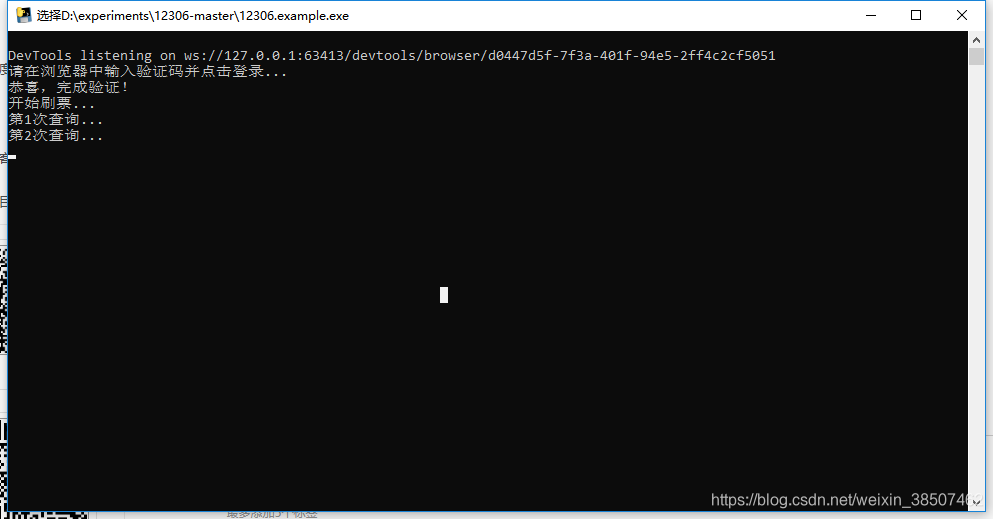
Task: Click the empty vertical scrollbar track
Action: coord(976,278)
